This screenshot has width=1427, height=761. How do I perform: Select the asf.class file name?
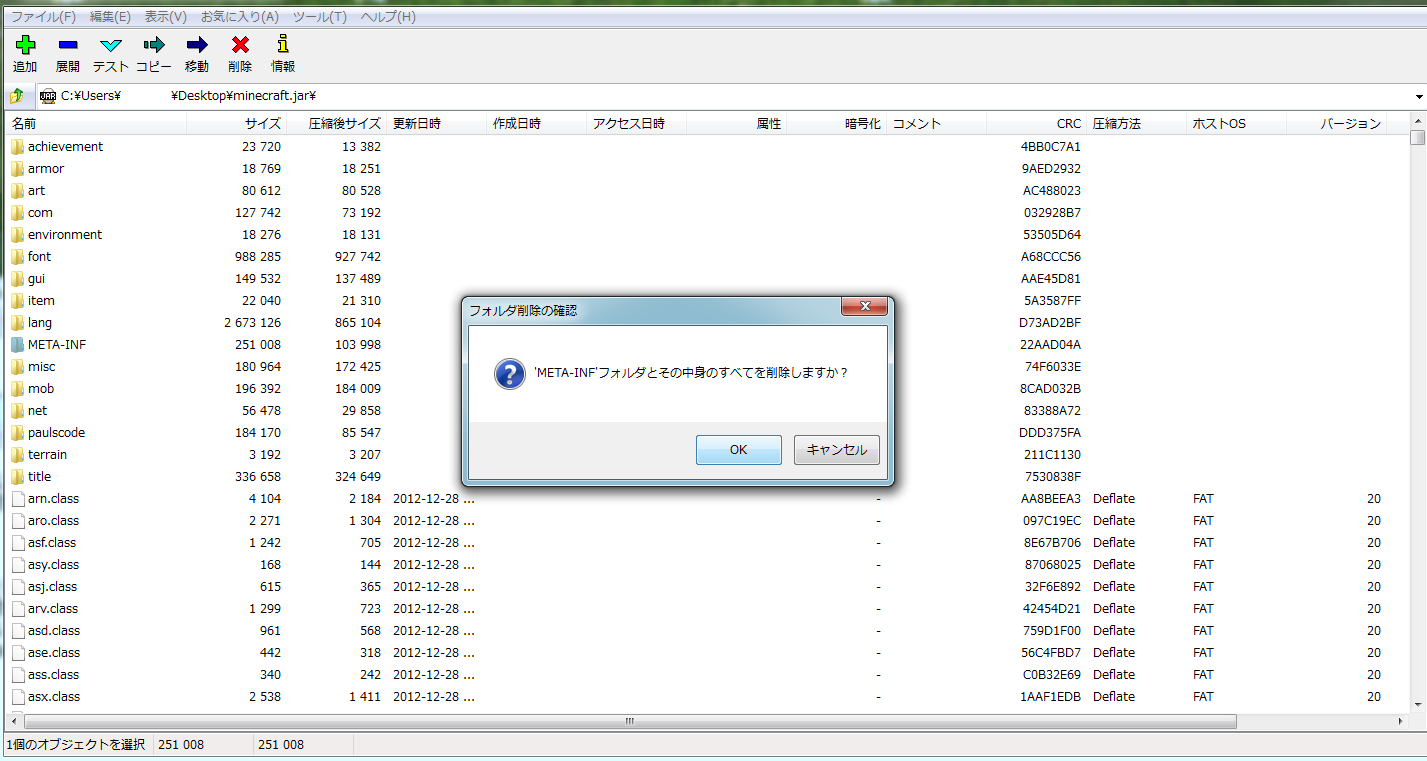(x=52, y=542)
